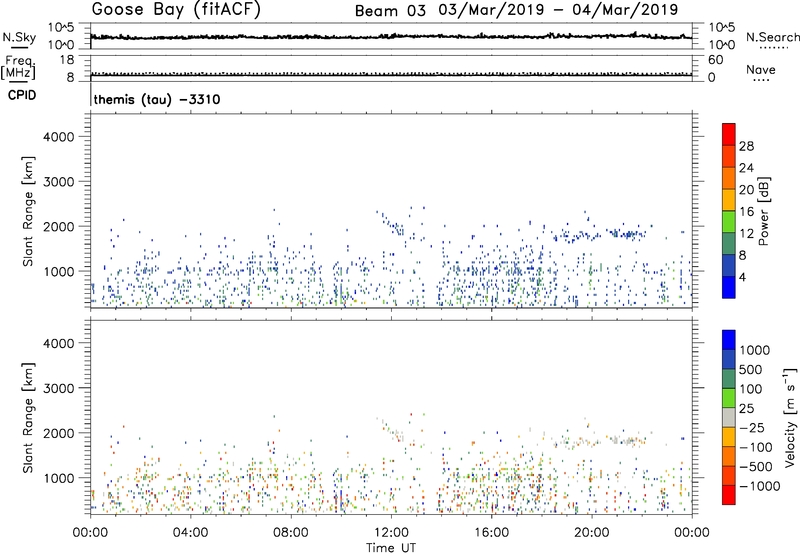Click the "CPID" row label
The image size is (800, 554).
coord(22,96)
